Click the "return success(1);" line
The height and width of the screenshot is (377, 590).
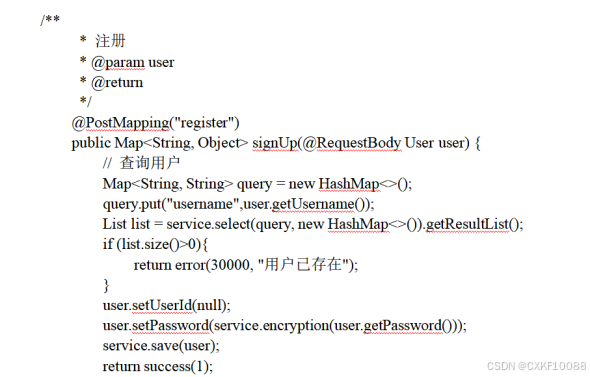158,366
